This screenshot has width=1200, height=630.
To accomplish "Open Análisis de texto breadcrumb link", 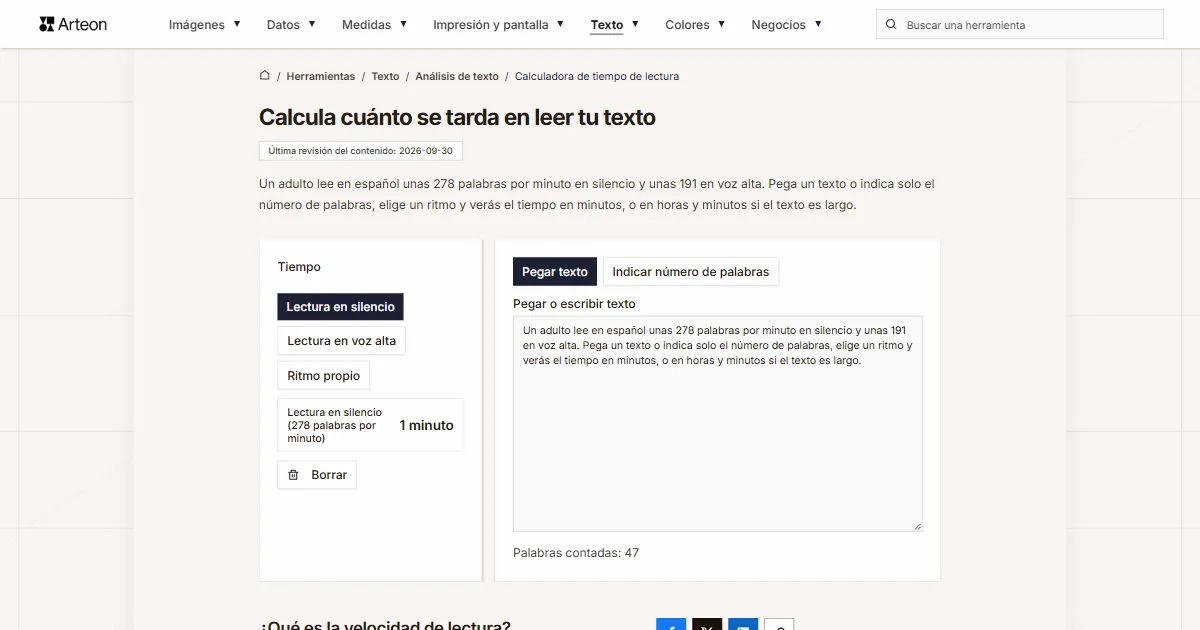I will point(457,76).
